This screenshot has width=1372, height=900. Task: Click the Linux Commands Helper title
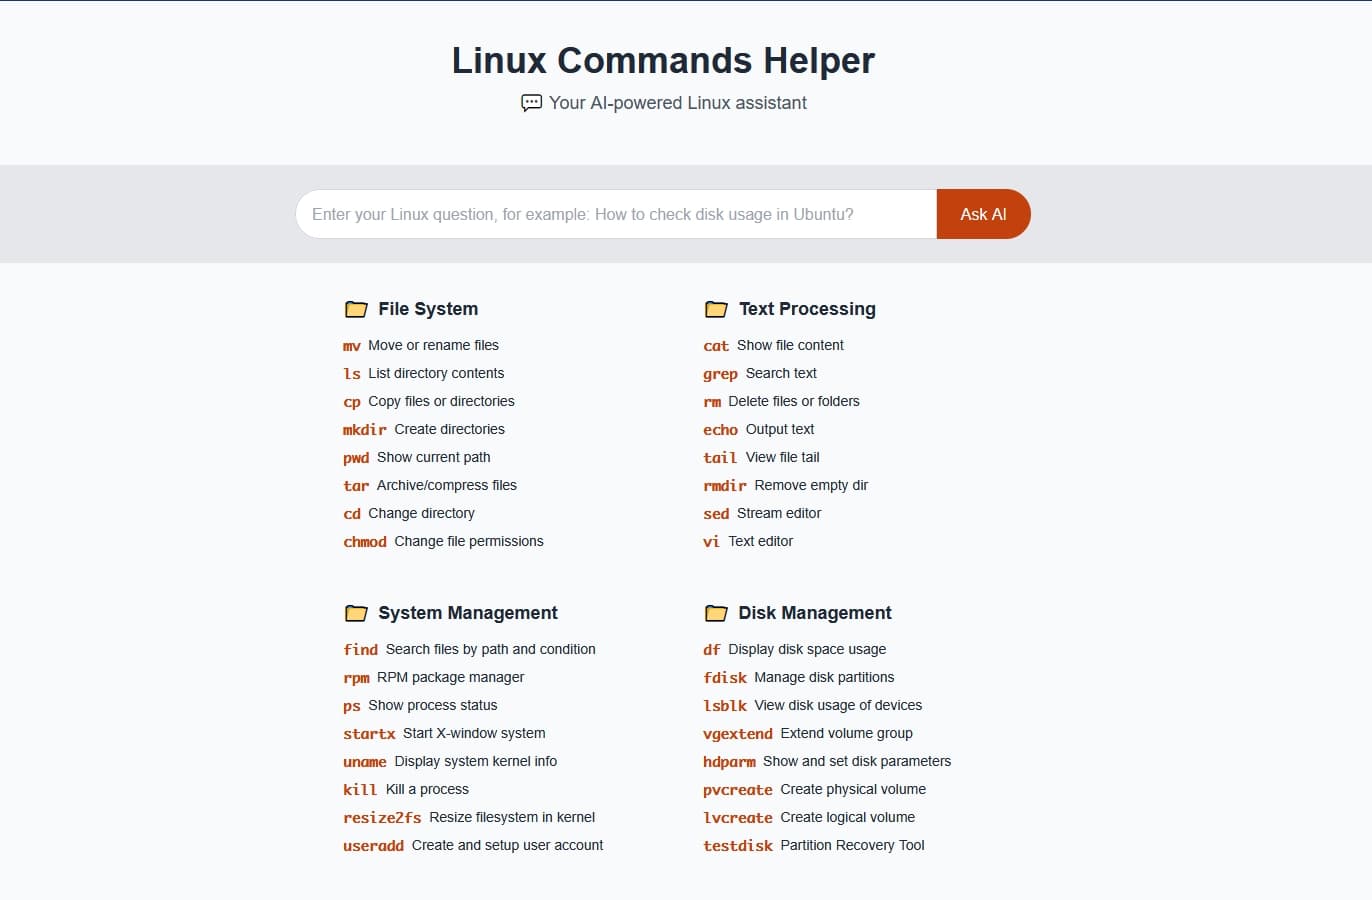[x=663, y=60]
